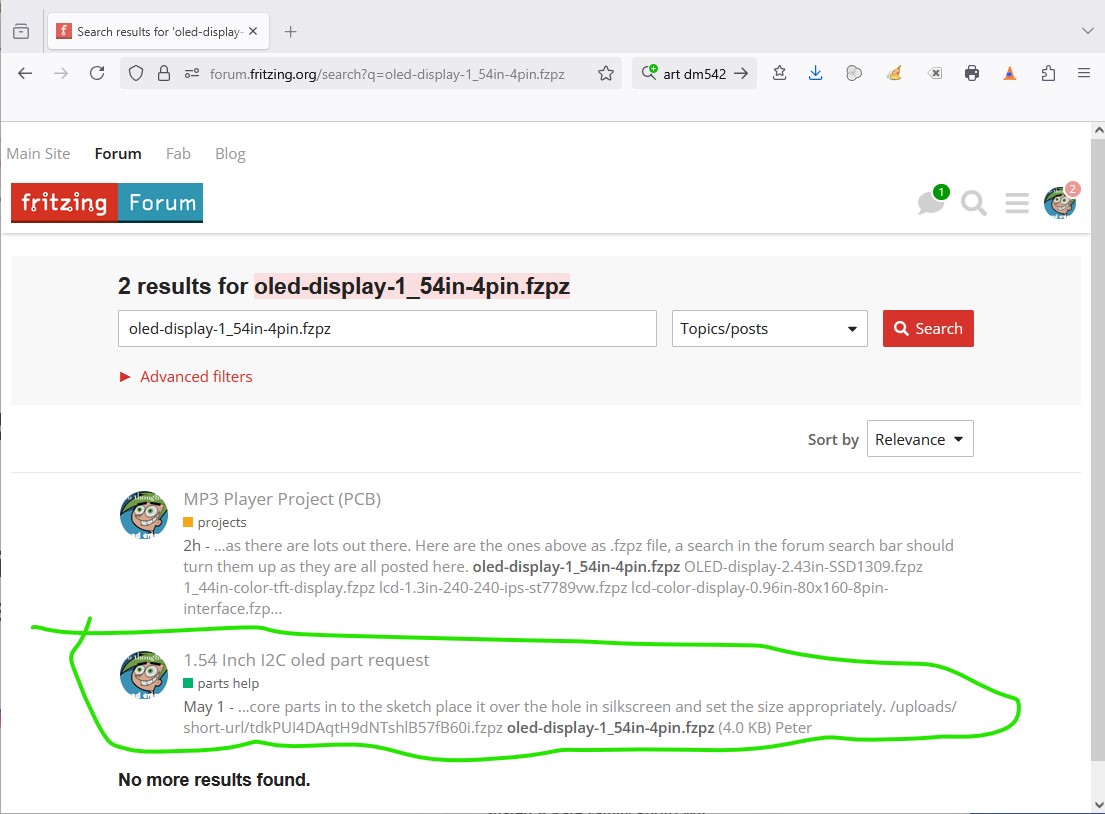Open the forum hamburger menu
Viewport: 1105px width, 814px height.
click(x=1016, y=203)
